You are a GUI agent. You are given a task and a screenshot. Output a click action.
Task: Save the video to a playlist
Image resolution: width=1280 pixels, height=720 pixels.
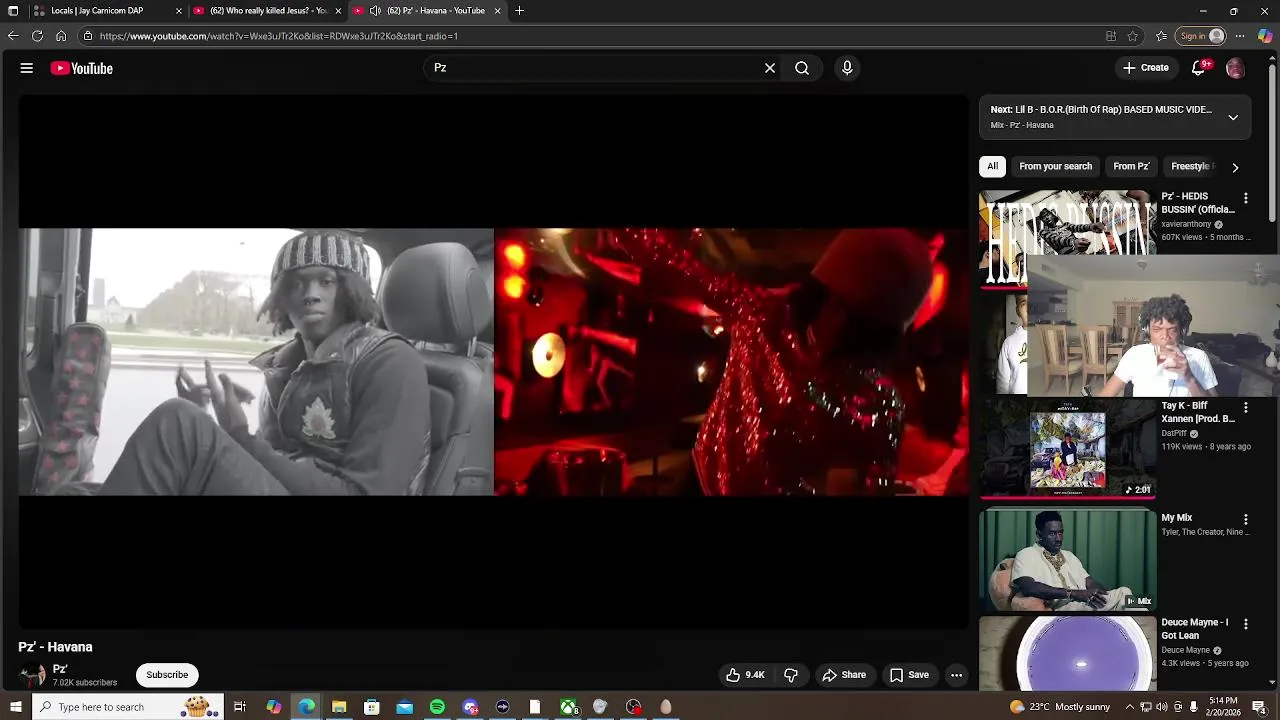pyautogui.click(x=909, y=675)
